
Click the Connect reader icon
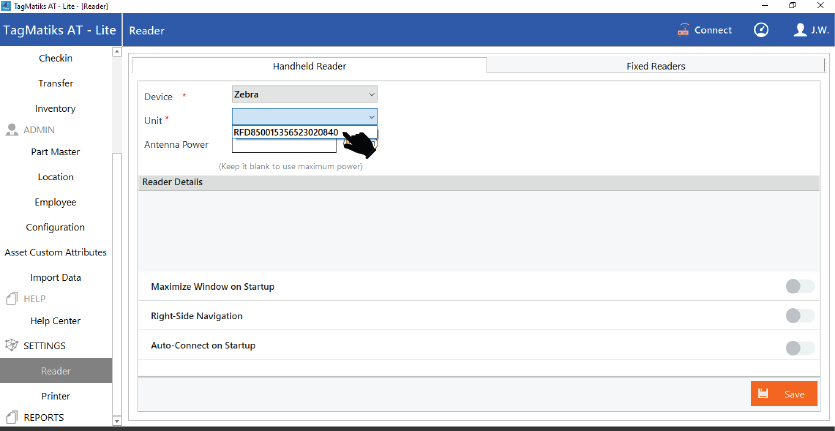coord(683,30)
